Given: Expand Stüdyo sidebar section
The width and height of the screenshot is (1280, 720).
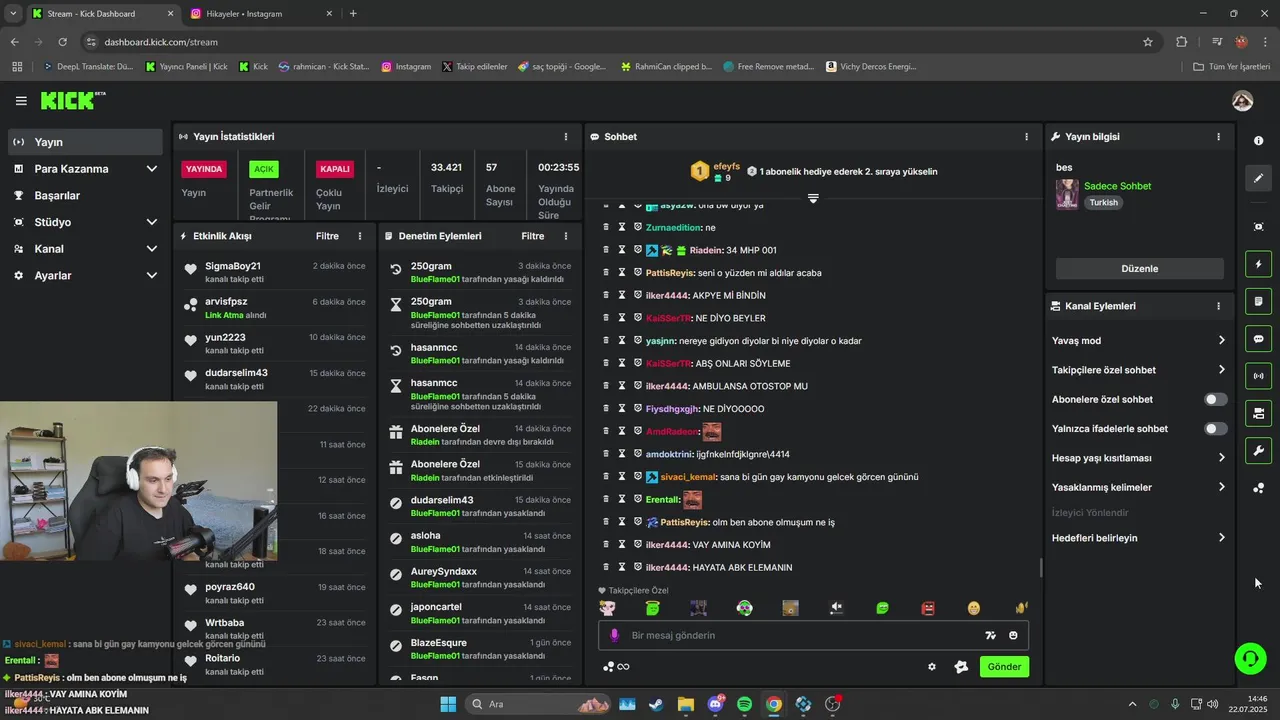Looking at the screenshot, I should (85, 222).
